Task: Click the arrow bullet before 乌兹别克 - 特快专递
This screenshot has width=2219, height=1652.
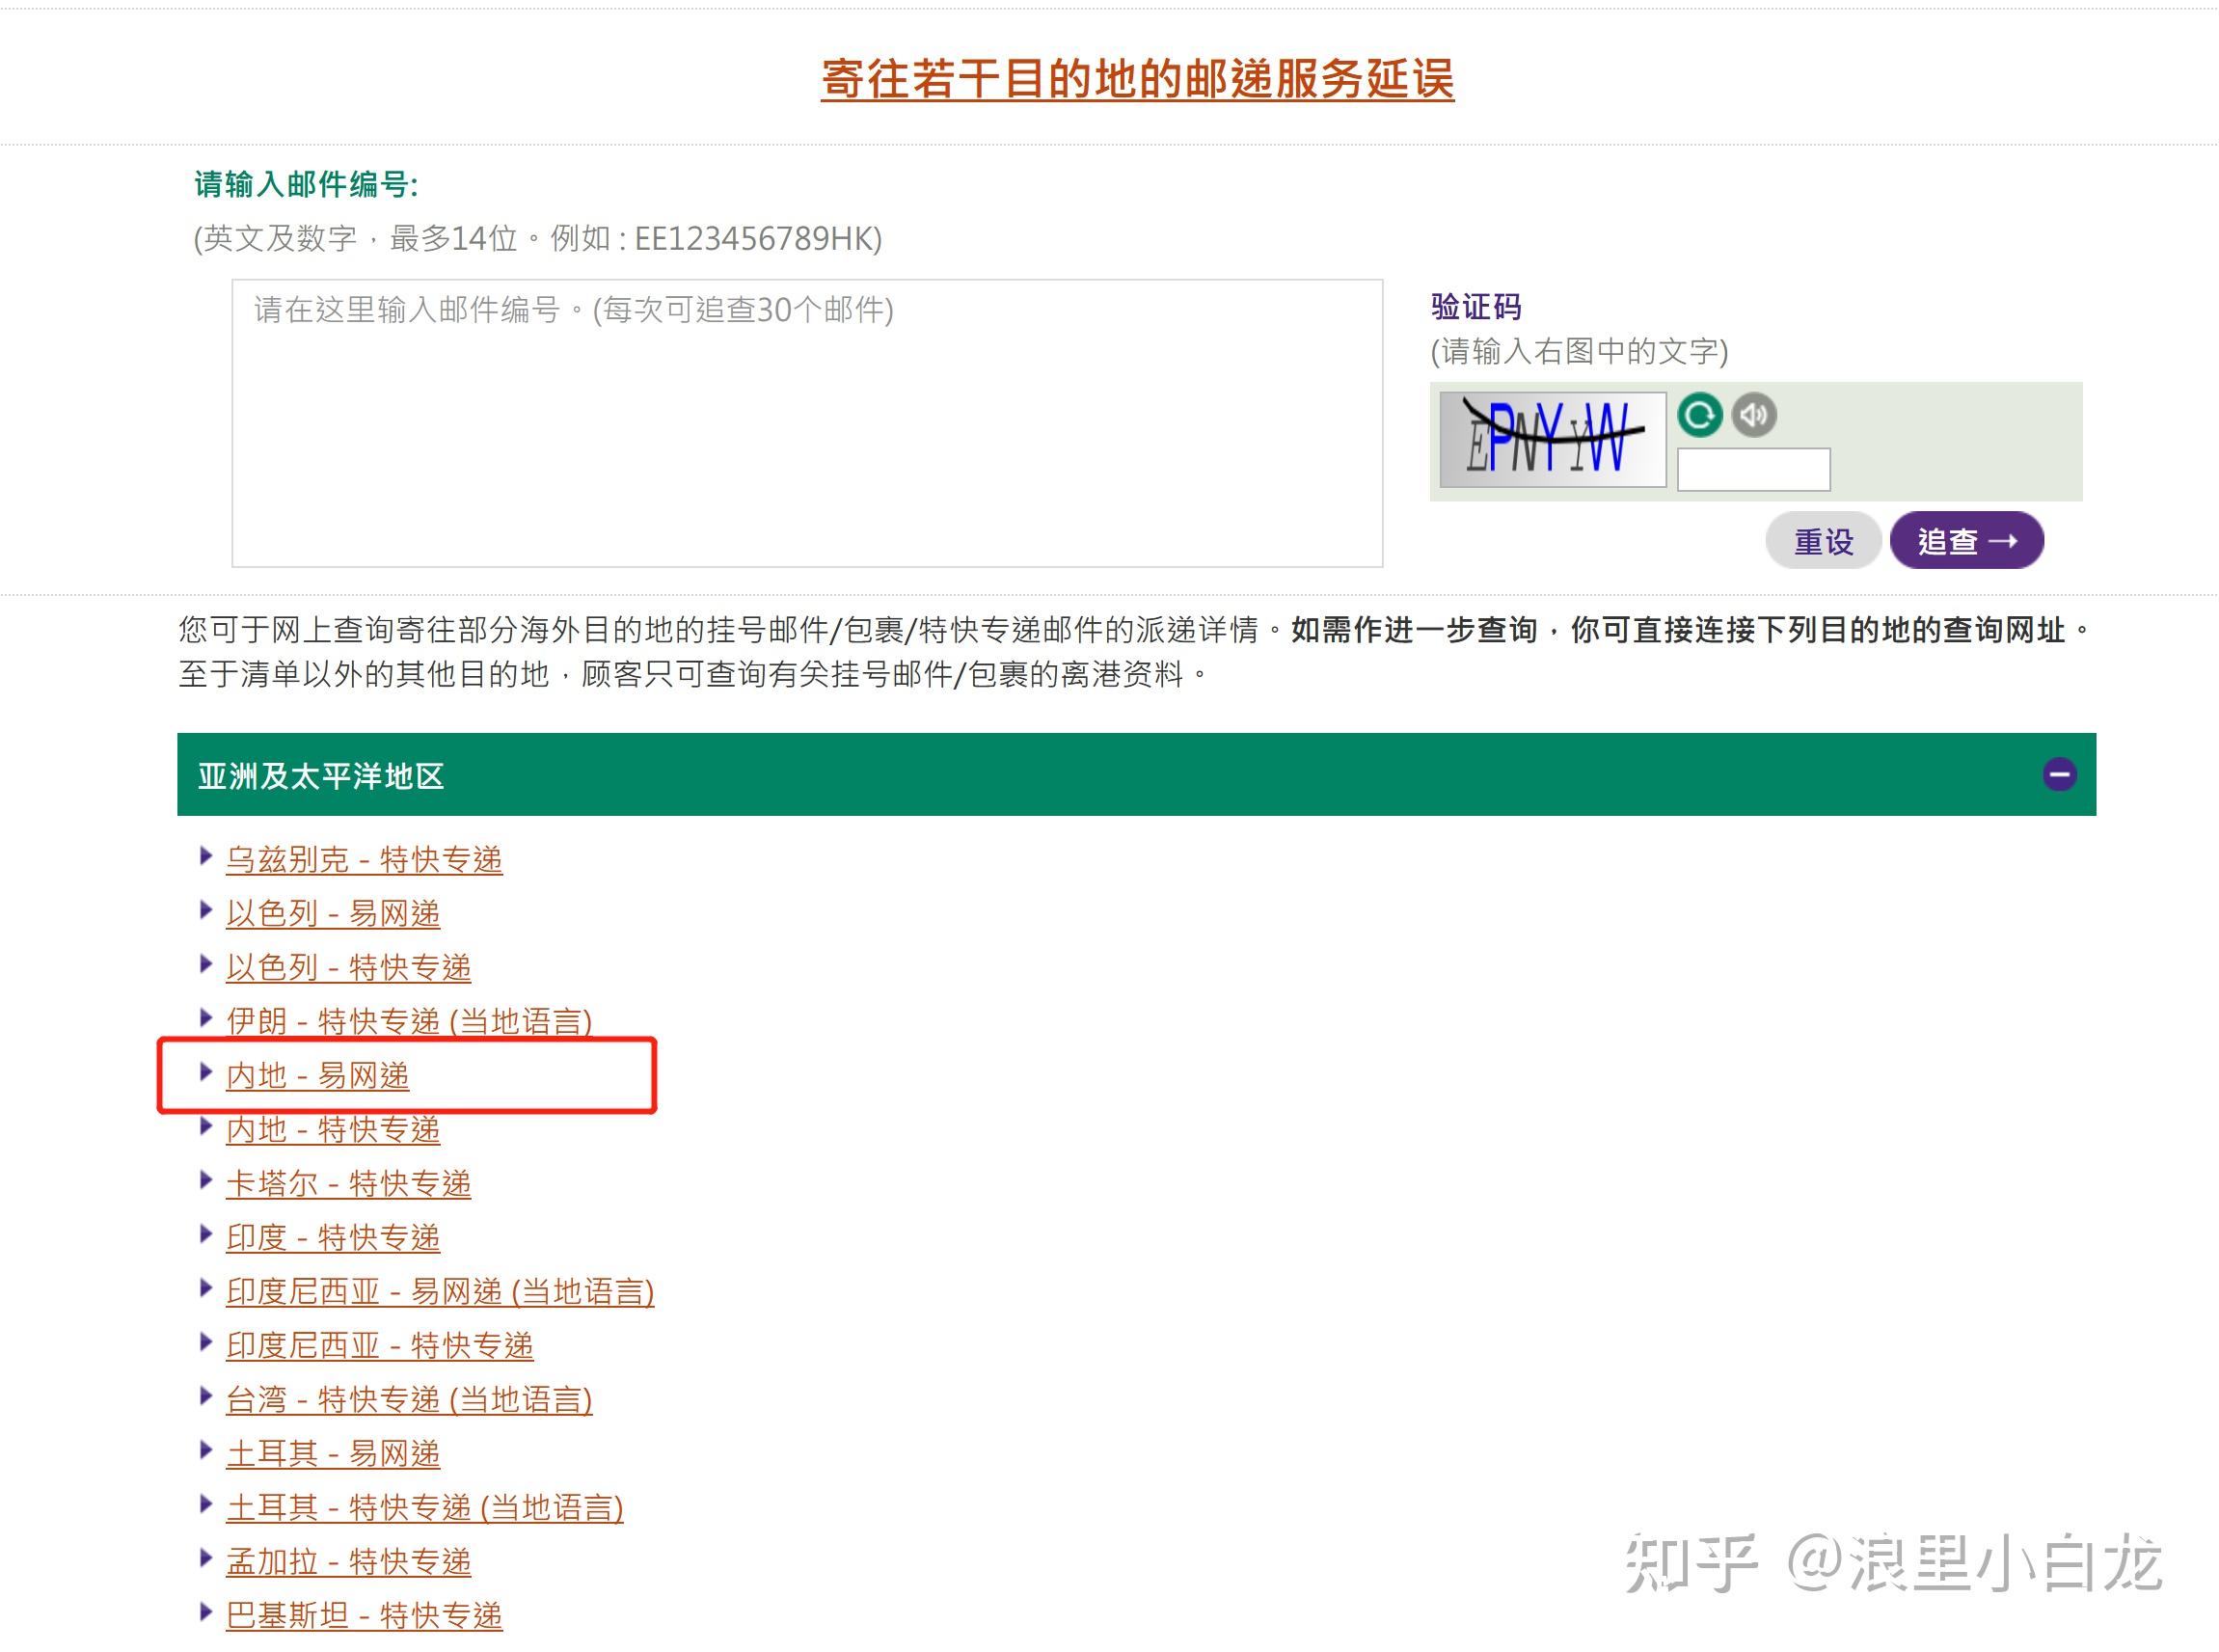Action: [x=206, y=856]
